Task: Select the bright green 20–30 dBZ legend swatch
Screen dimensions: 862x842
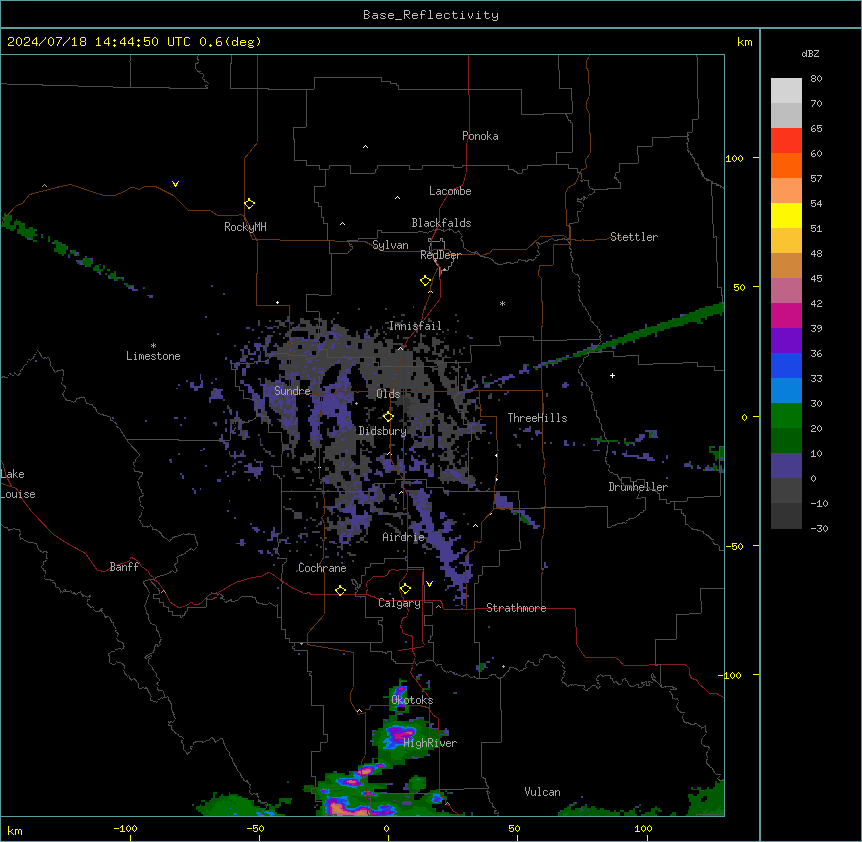Action: point(786,416)
